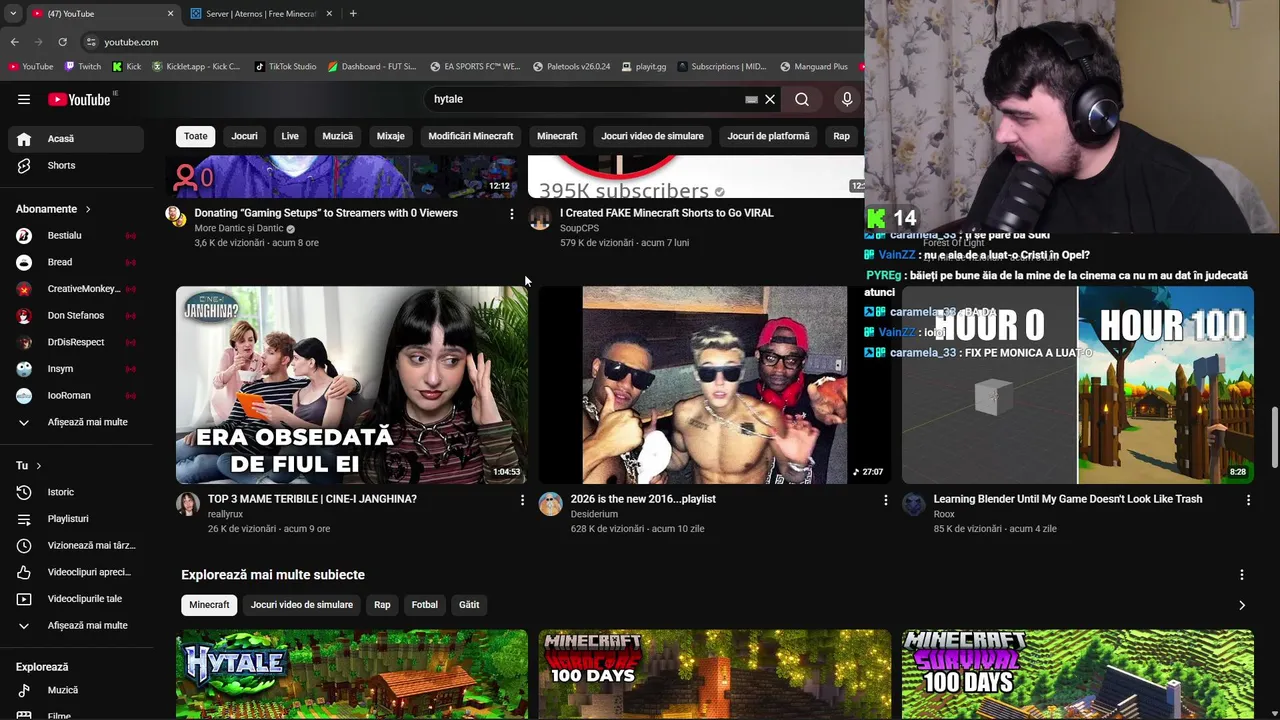Open Learning Blender Until My Game video title

(x=1068, y=499)
